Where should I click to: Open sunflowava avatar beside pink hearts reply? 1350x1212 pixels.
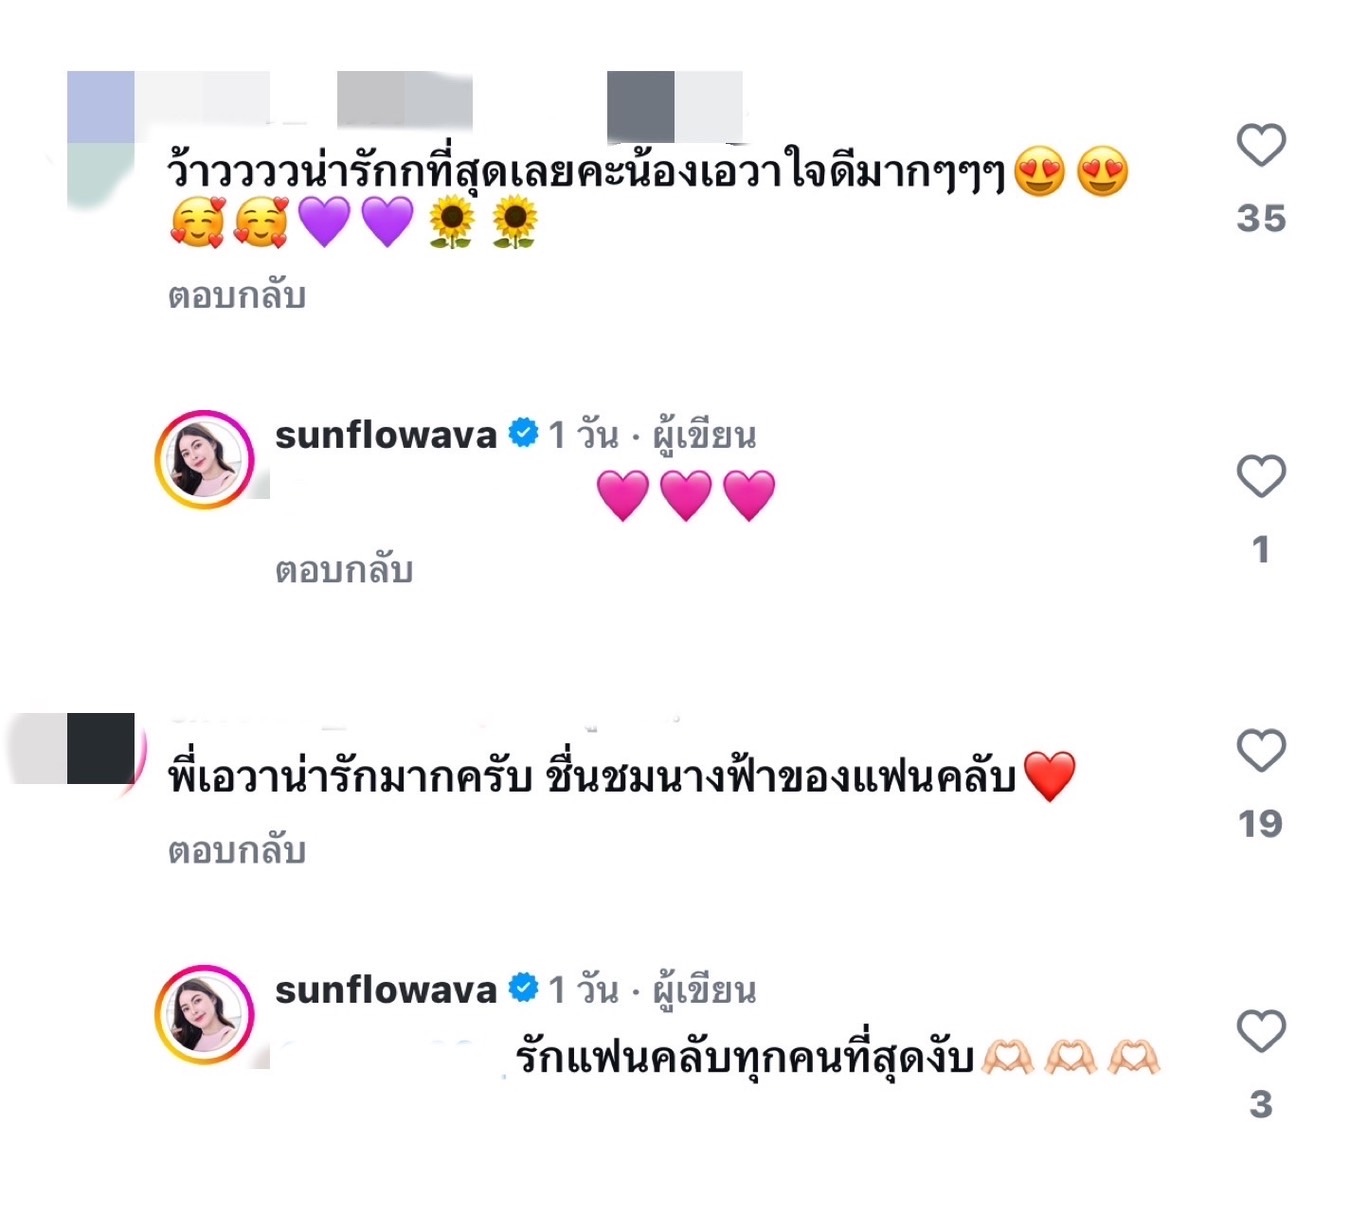(204, 459)
